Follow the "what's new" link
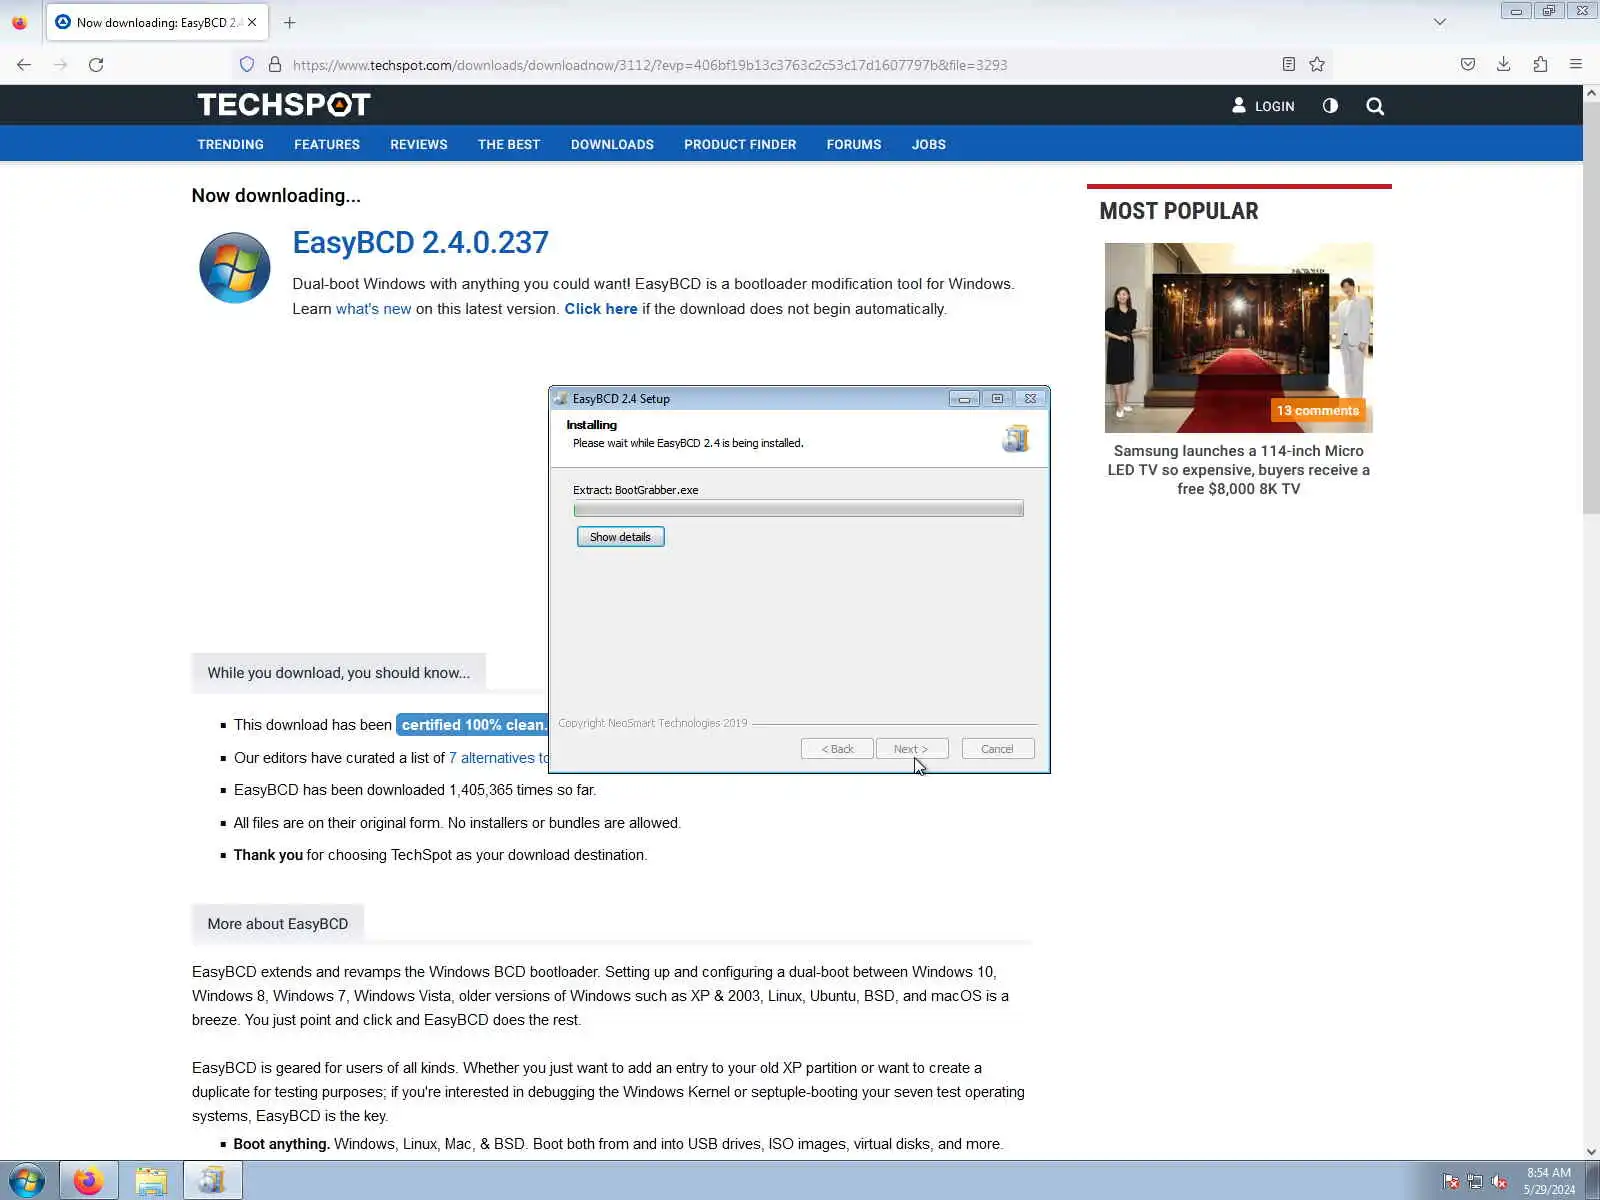This screenshot has width=1600, height=1200. click(373, 309)
